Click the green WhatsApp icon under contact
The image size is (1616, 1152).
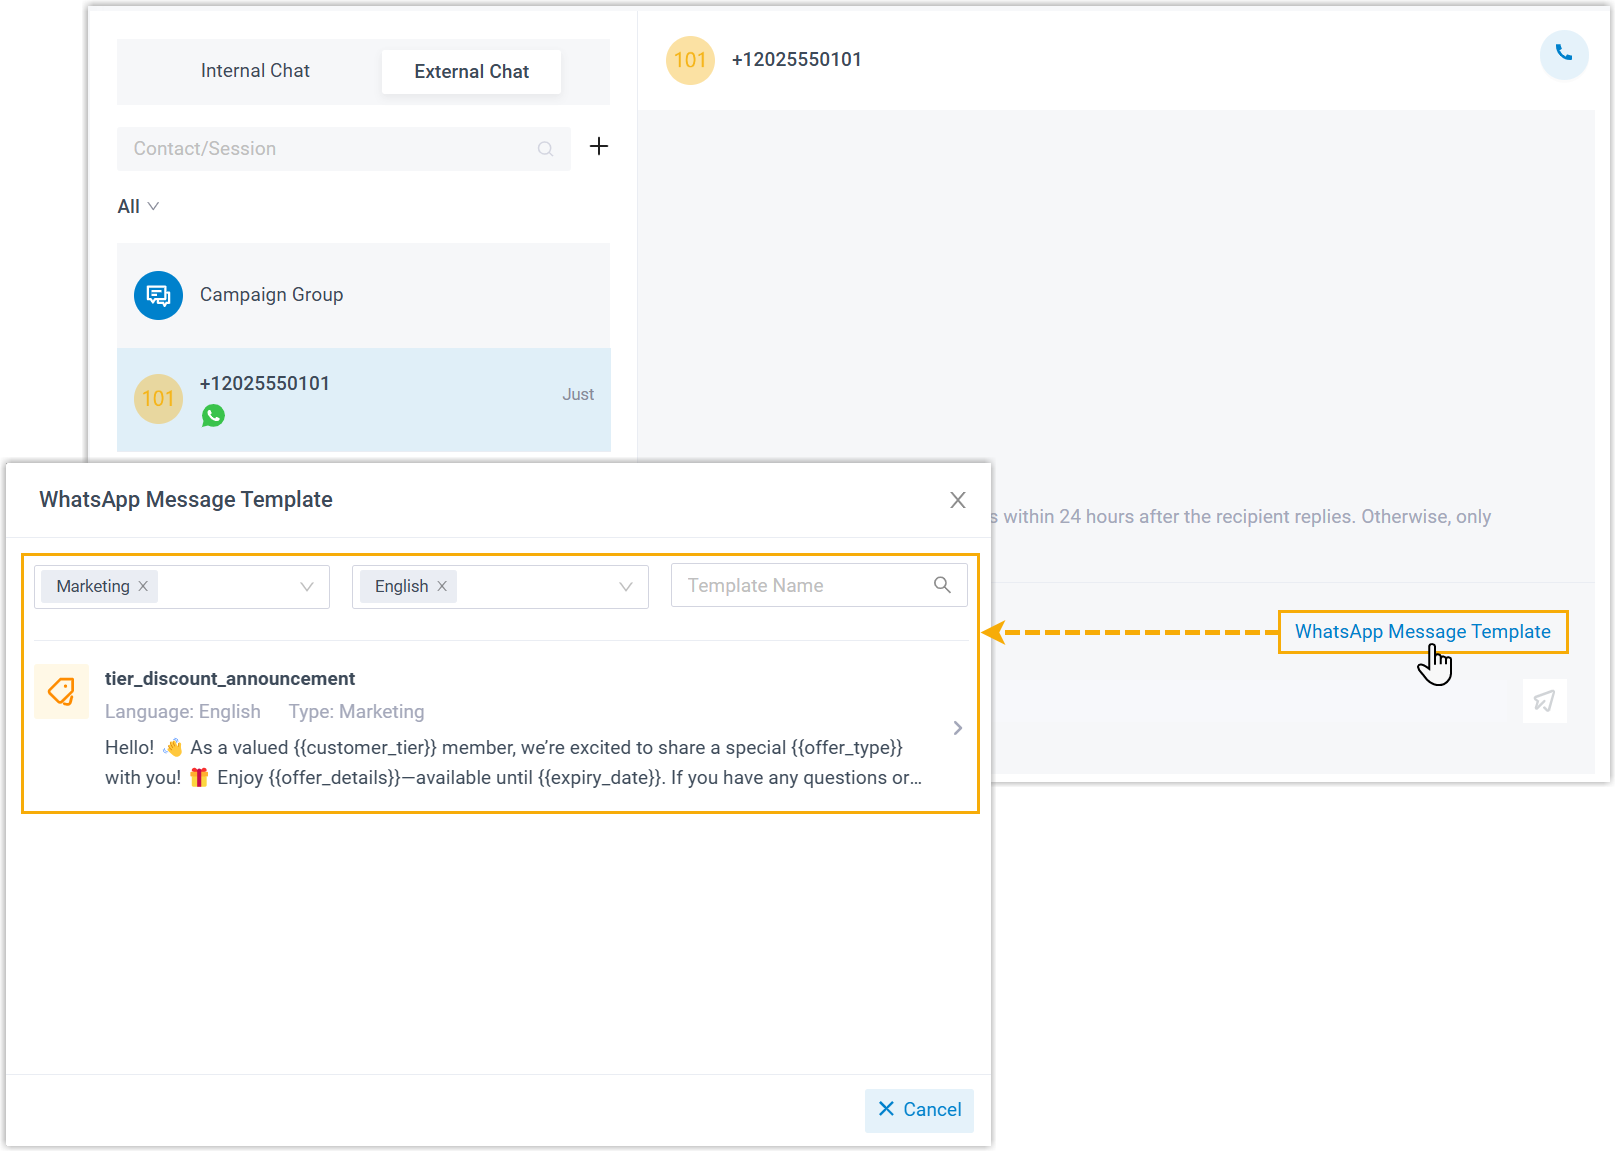click(213, 415)
